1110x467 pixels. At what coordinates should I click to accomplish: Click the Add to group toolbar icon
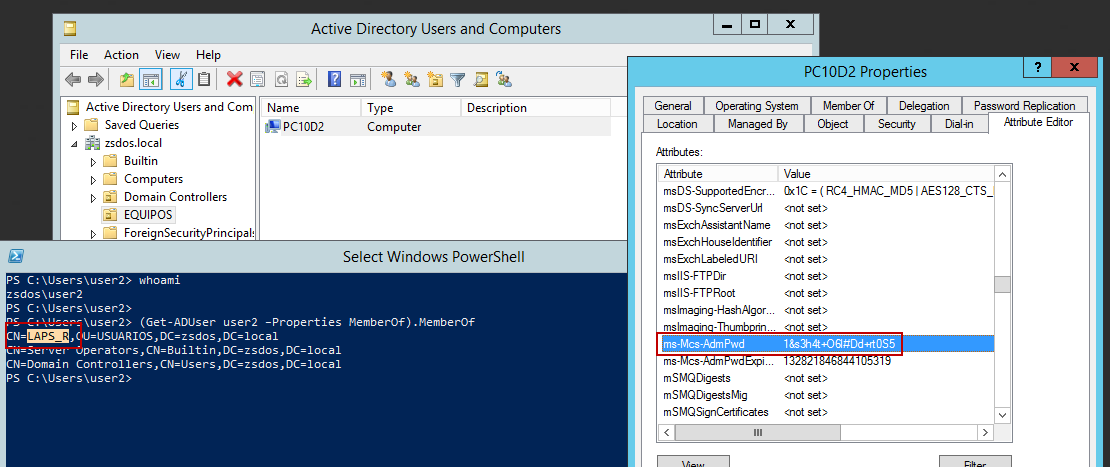[x=504, y=79]
